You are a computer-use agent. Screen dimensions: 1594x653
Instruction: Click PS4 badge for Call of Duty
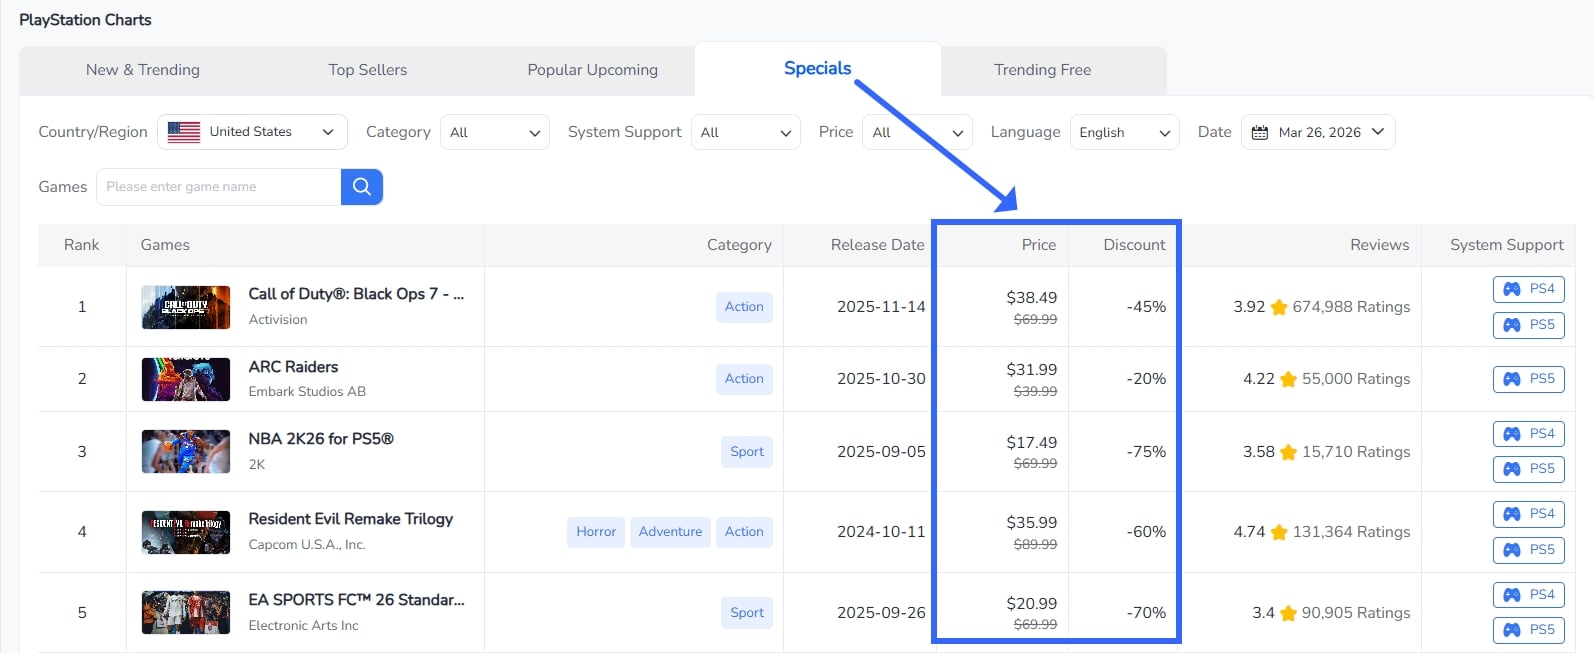pyautogui.click(x=1528, y=289)
